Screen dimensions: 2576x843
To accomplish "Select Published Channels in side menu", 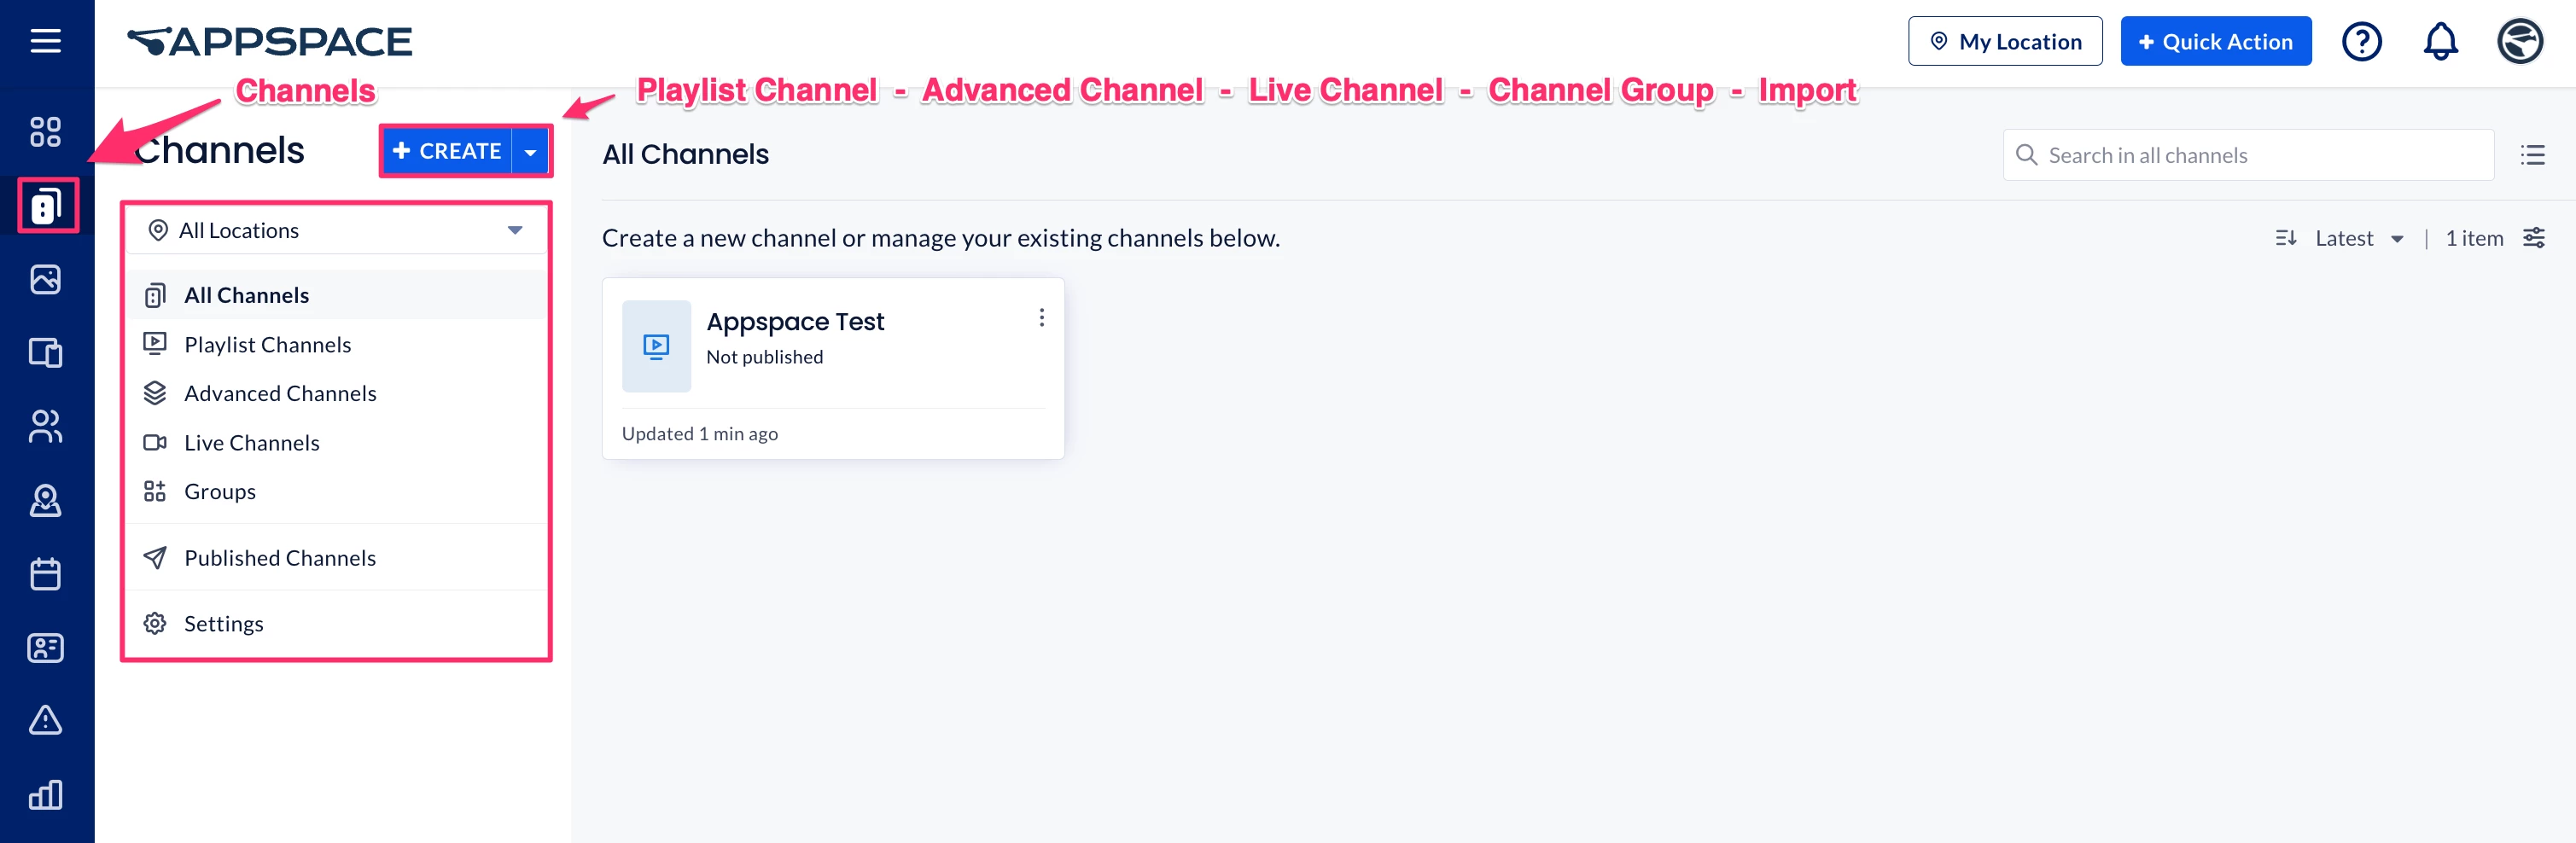I will [x=337, y=558].
